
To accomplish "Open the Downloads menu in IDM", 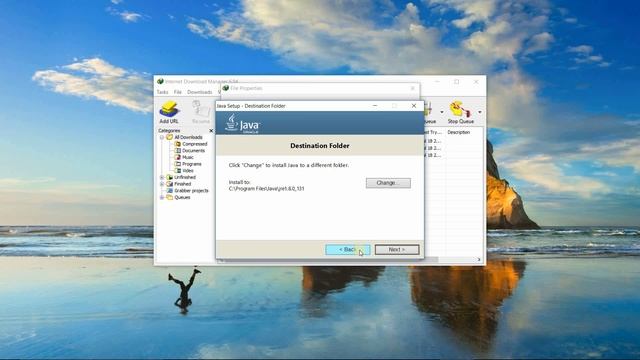I will (x=200, y=92).
